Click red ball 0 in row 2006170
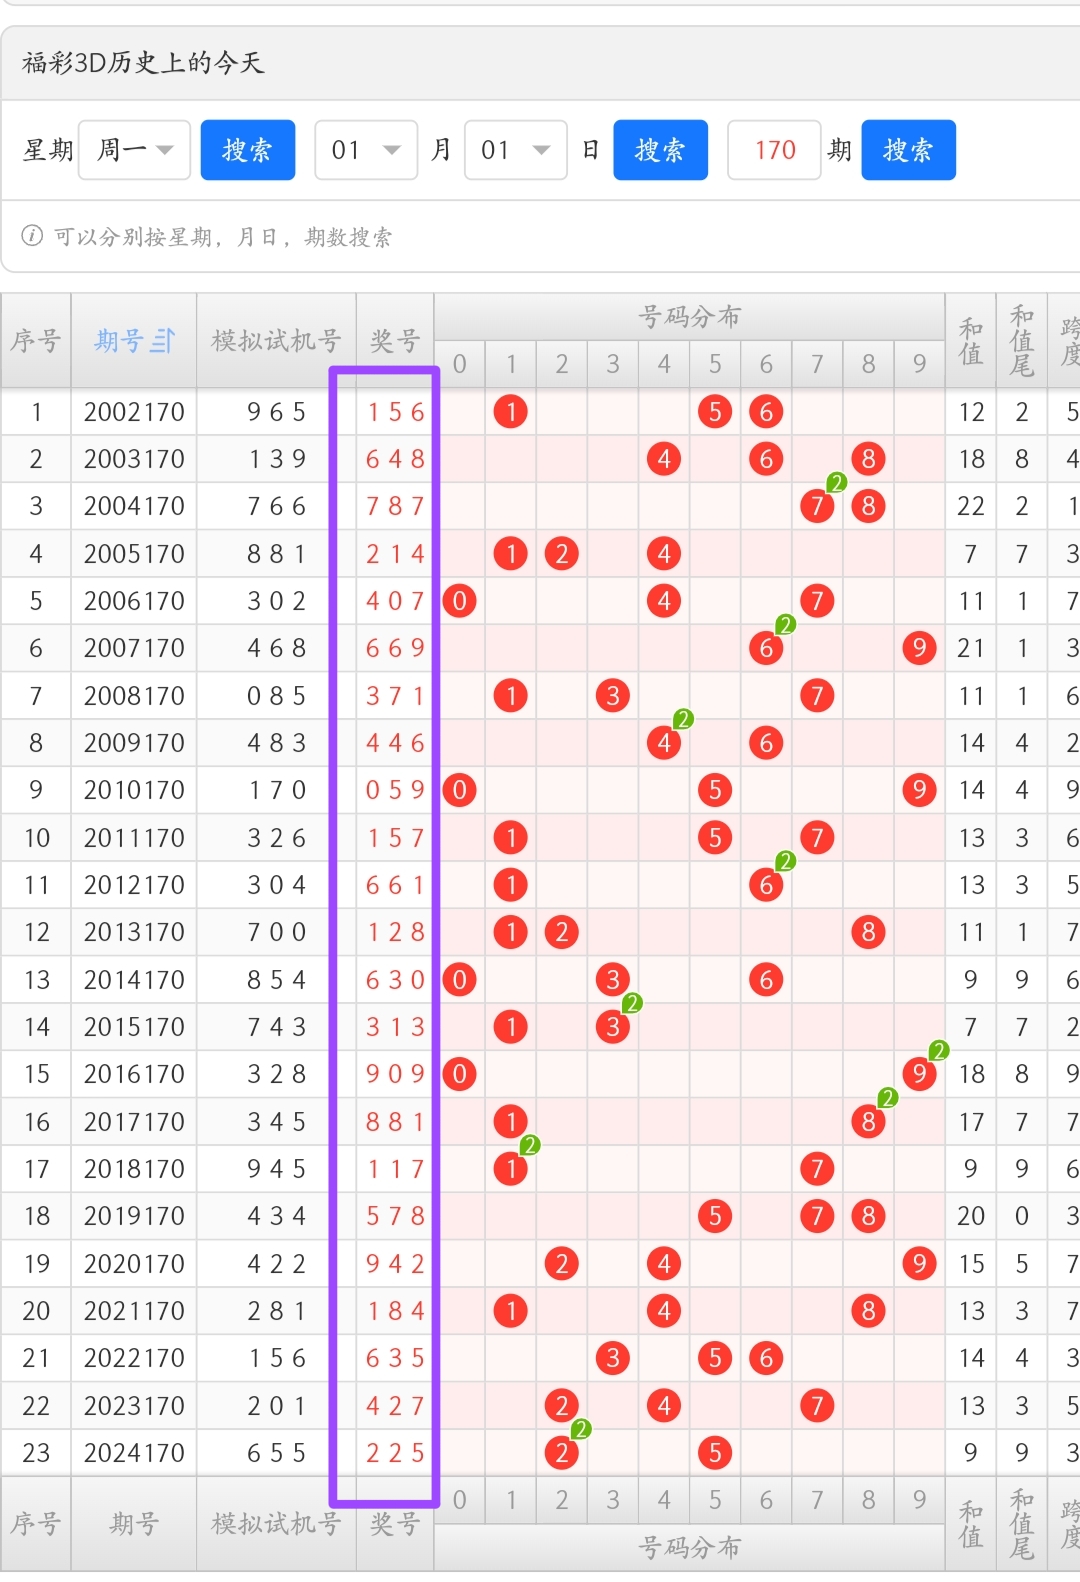The image size is (1080, 1582). tap(460, 601)
